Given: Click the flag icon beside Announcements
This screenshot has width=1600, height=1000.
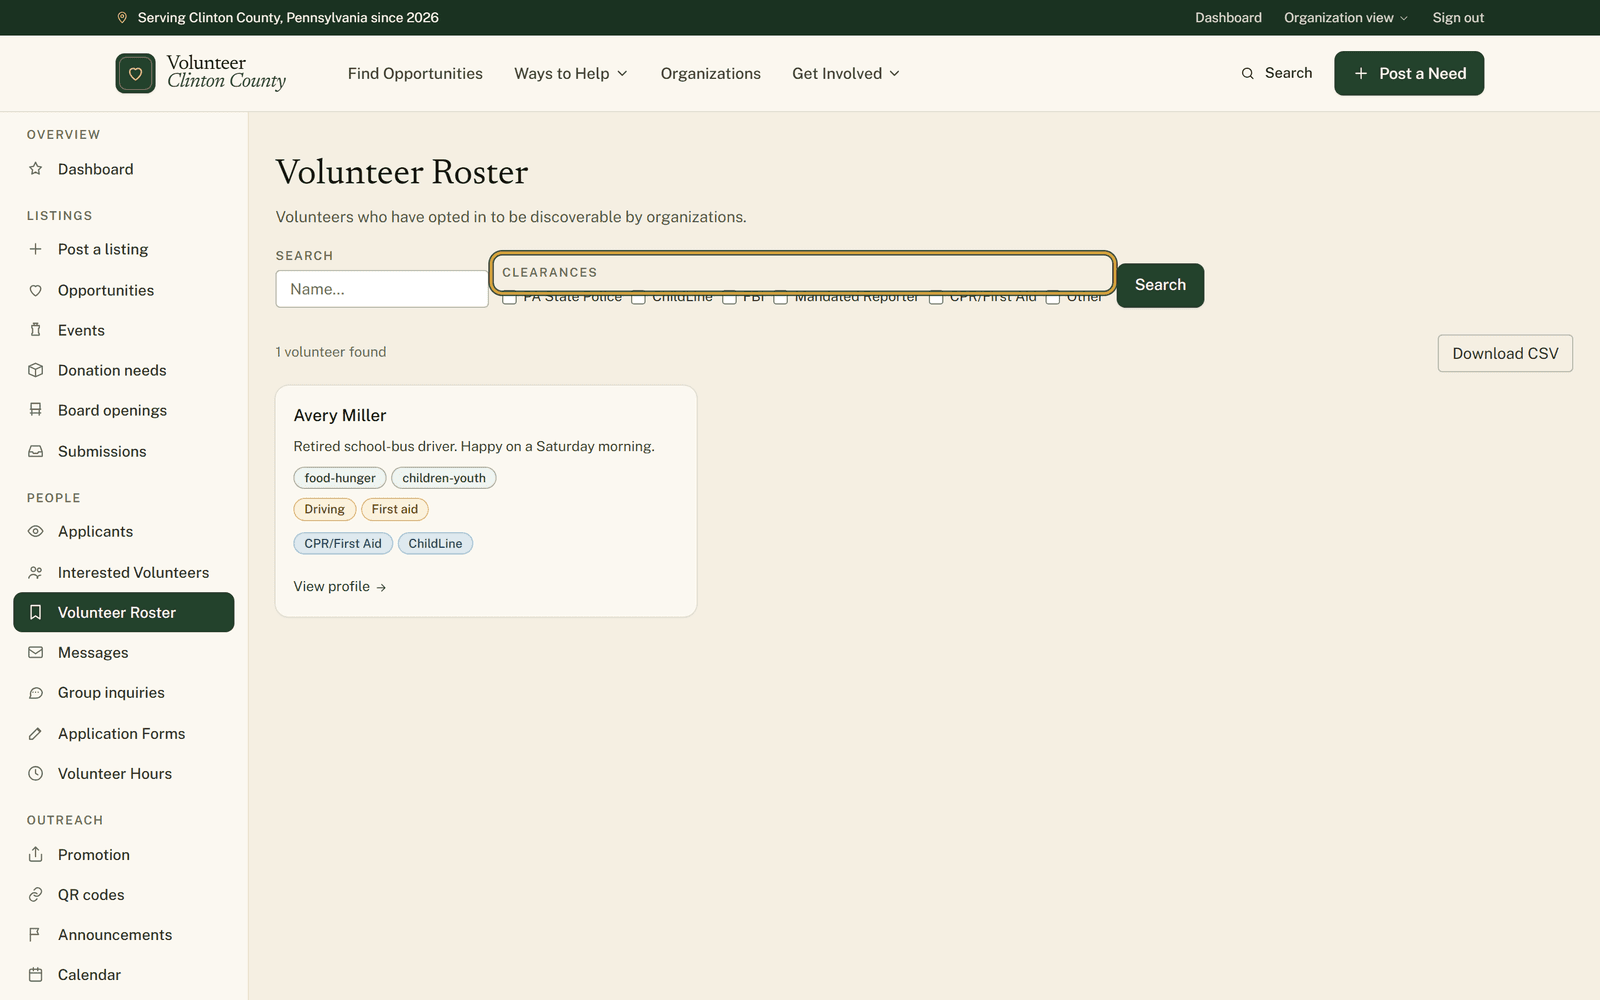Looking at the screenshot, I should point(36,934).
